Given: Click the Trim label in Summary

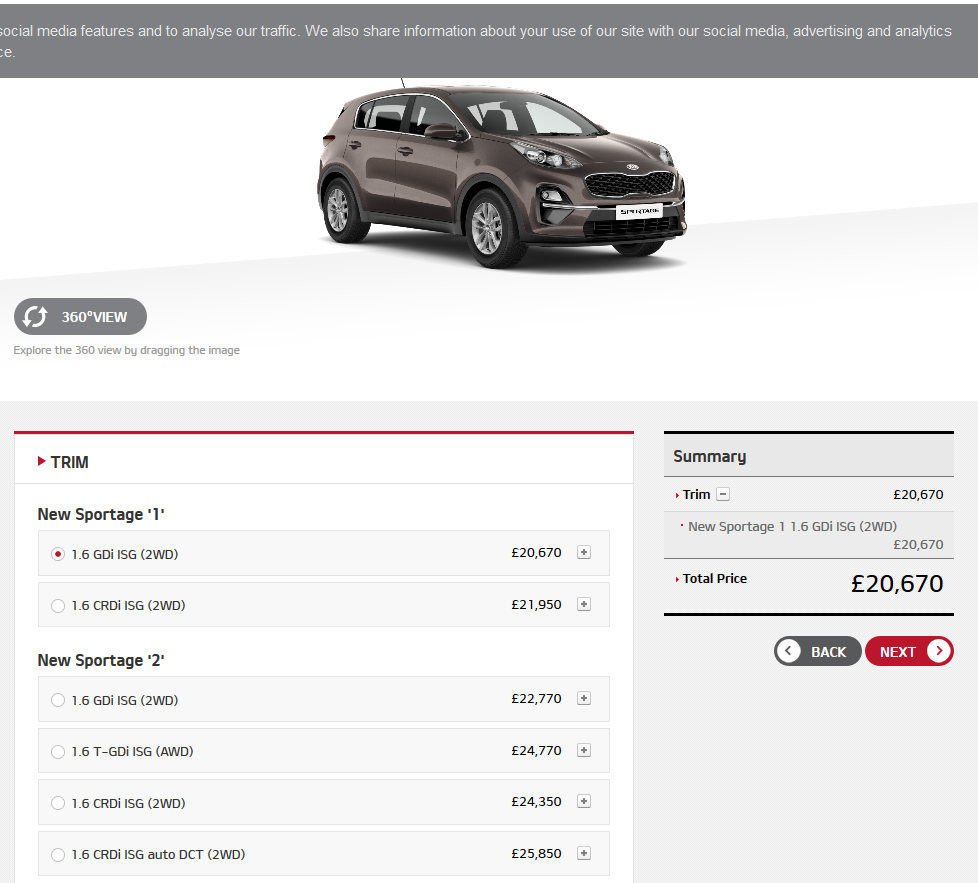Looking at the screenshot, I should tap(696, 495).
